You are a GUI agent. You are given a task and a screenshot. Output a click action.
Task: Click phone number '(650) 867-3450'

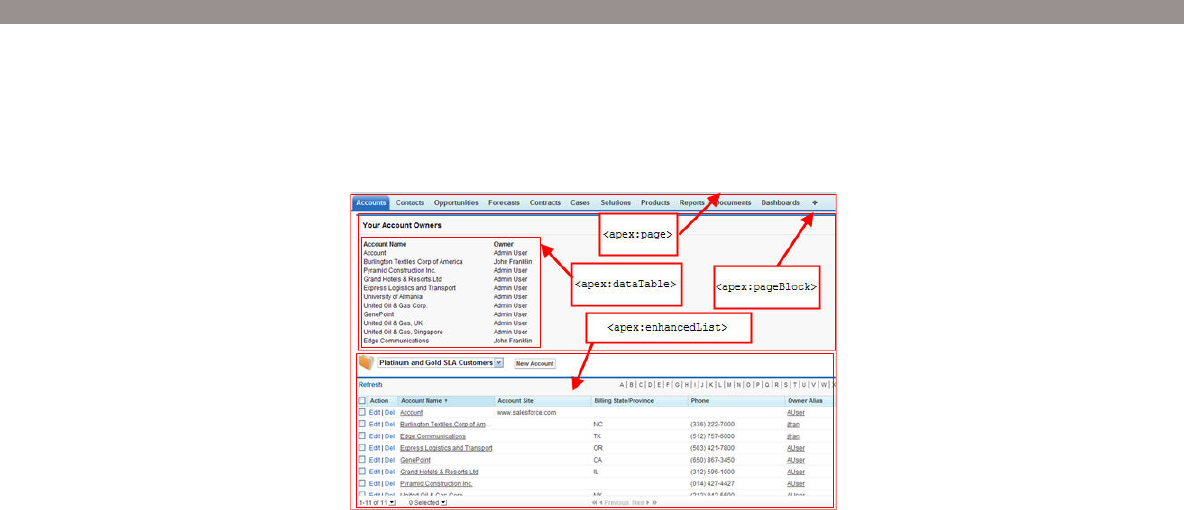point(711,459)
